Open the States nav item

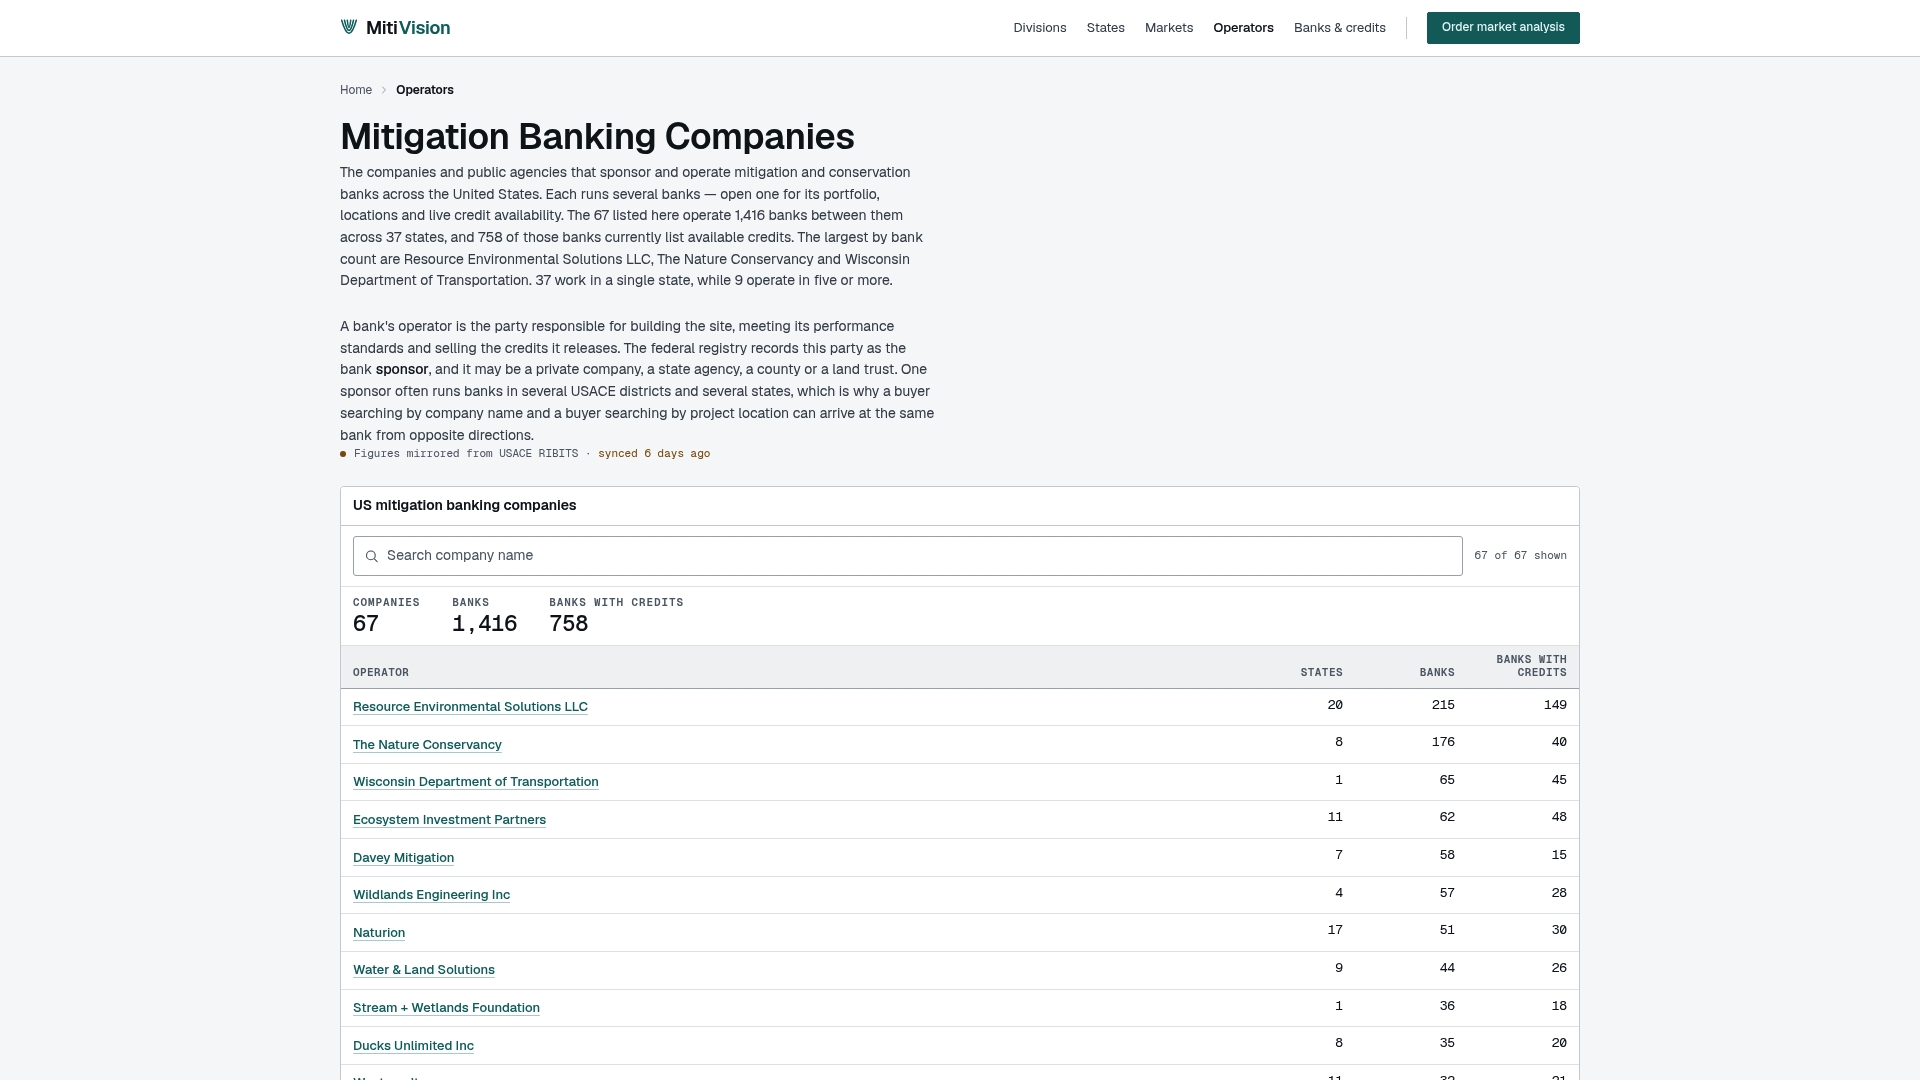pos(1105,28)
